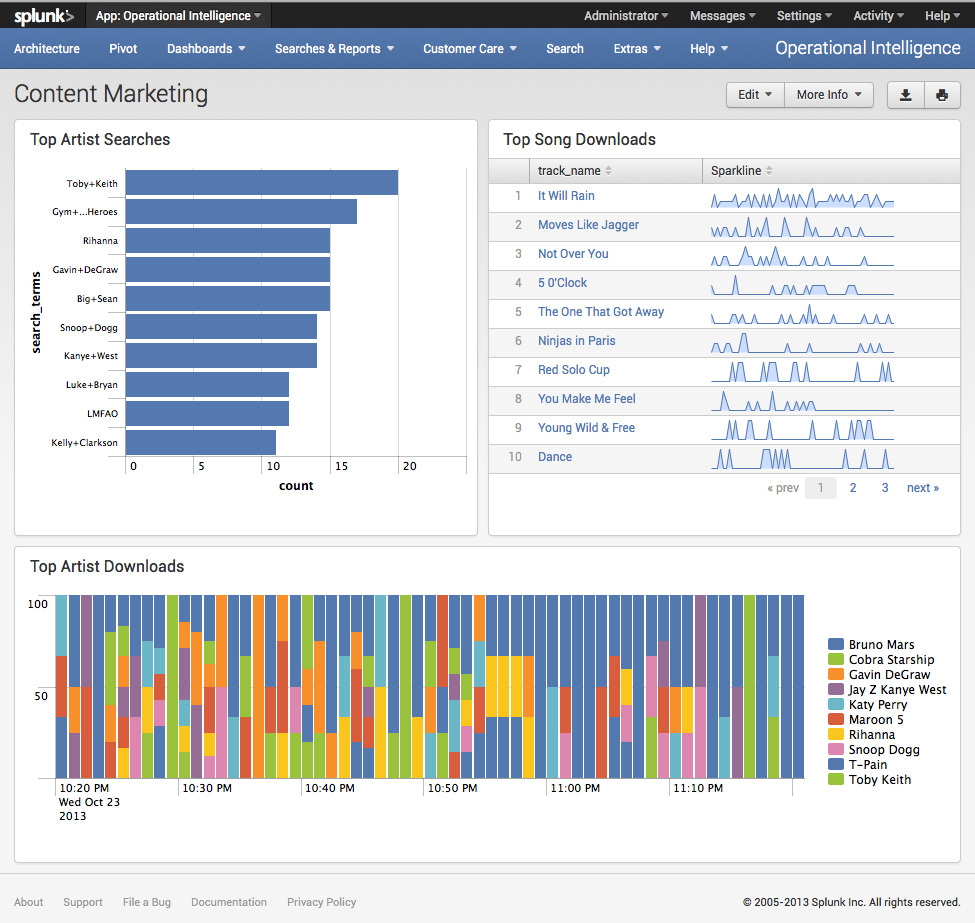Open the Messages dropdown

coord(723,16)
